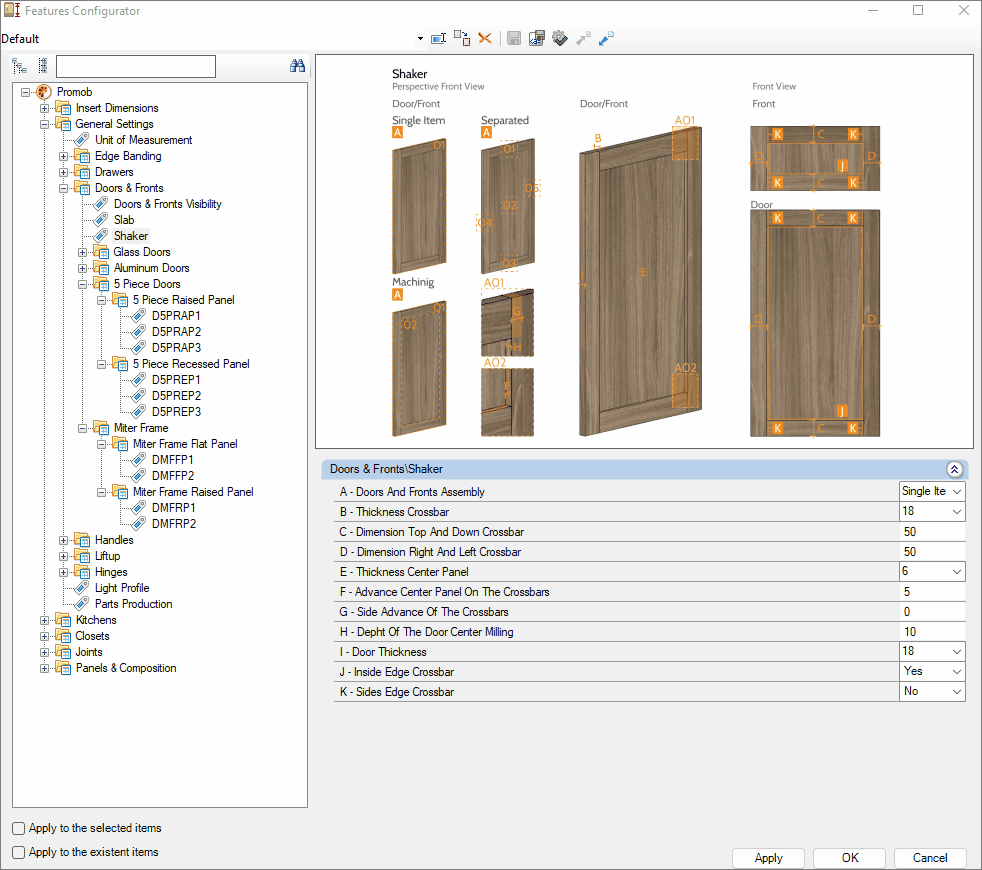The width and height of the screenshot is (982, 870).
Task: Click the Miter Frame folder icon
Action: [x=101, y=428]
